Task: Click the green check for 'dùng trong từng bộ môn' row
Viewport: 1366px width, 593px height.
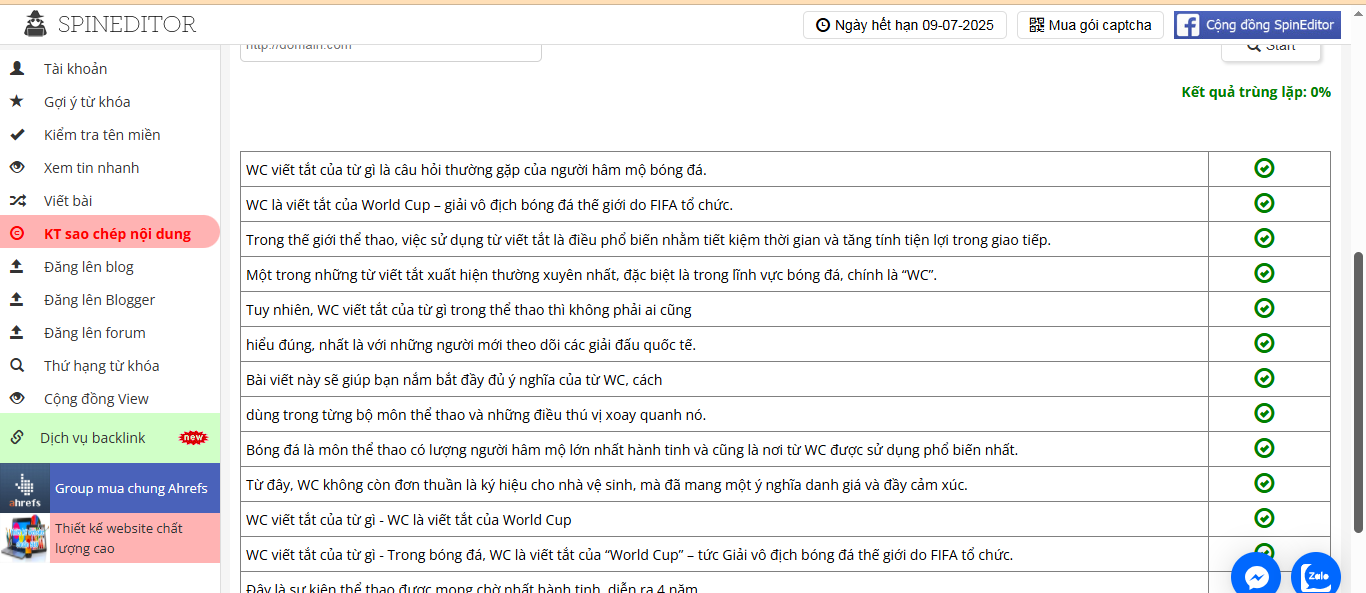Action: click(1264, 413)
